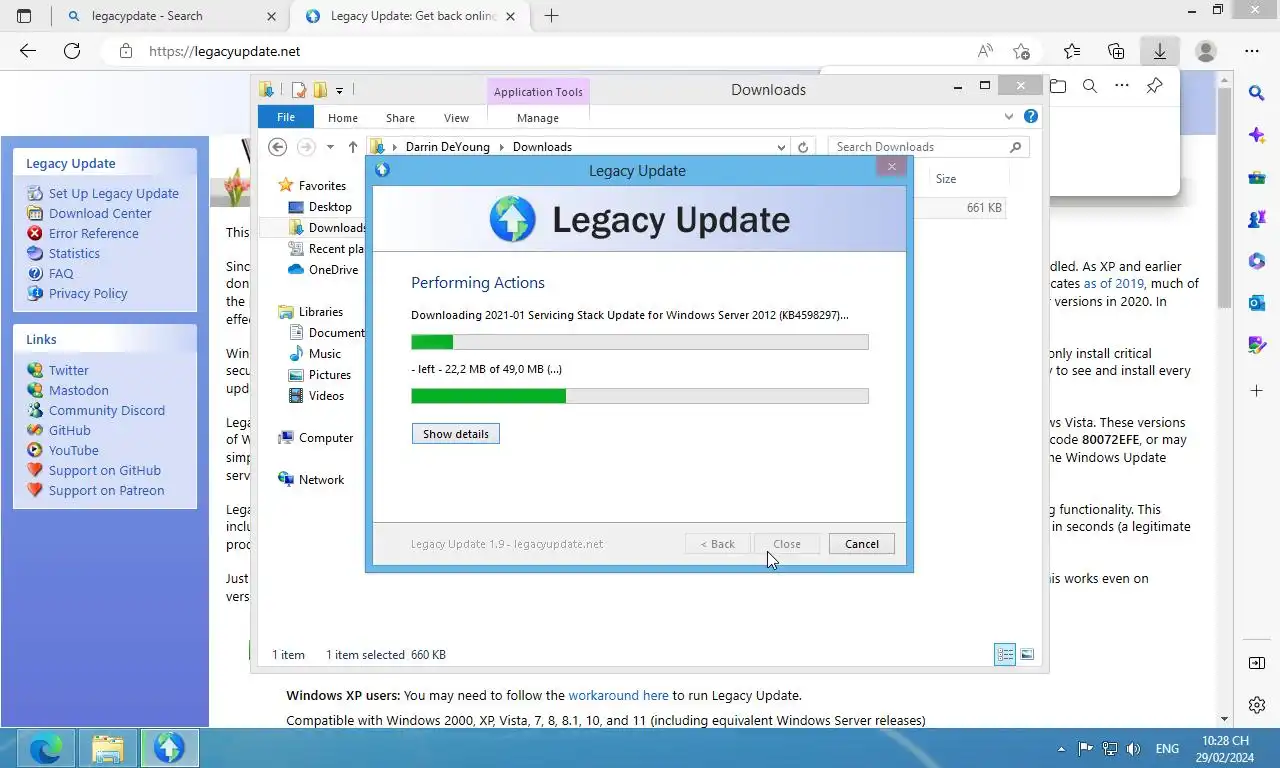Add this page to favorites star
The image size is (1280, 768).
tap(1021, 51)
